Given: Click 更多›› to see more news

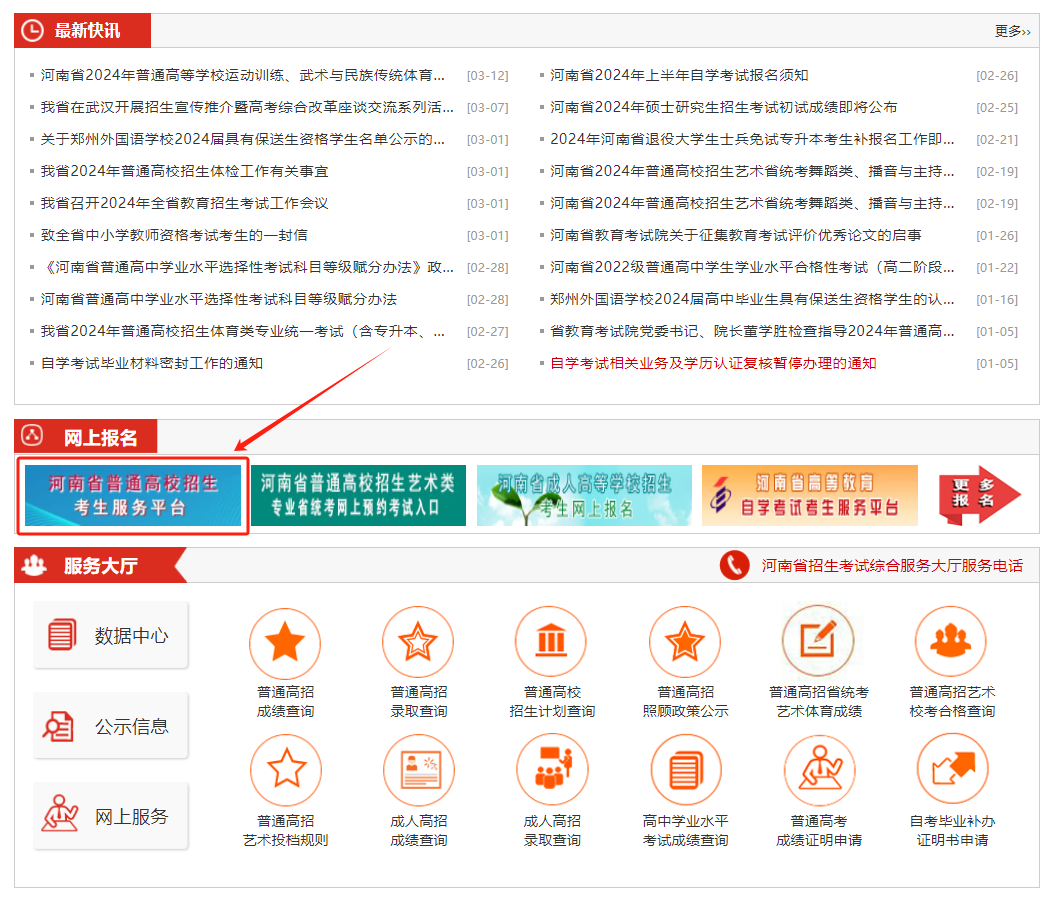Looking at the screenshot, I should click(x=1011, y=32).
